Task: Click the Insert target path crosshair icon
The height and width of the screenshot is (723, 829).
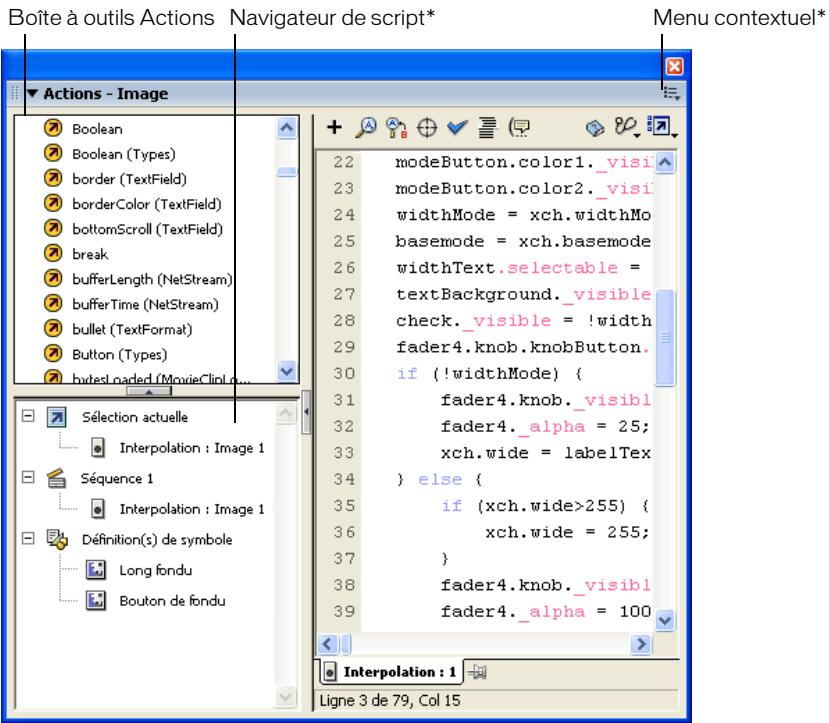Action: click(x=427, y=128)
